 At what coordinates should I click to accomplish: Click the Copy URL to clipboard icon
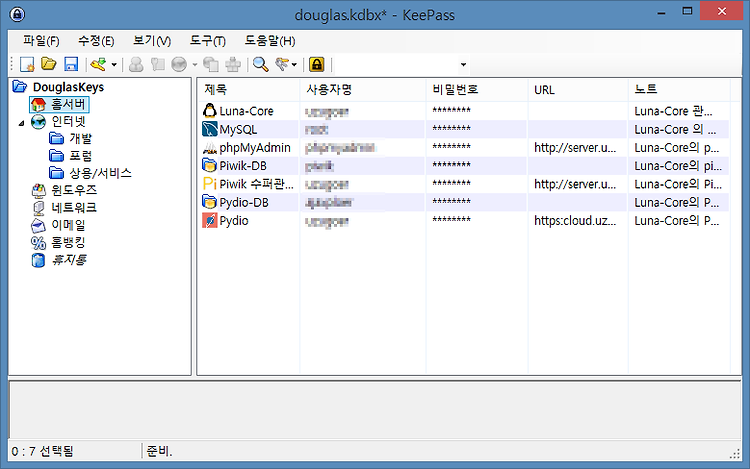[x=211, y=64]
